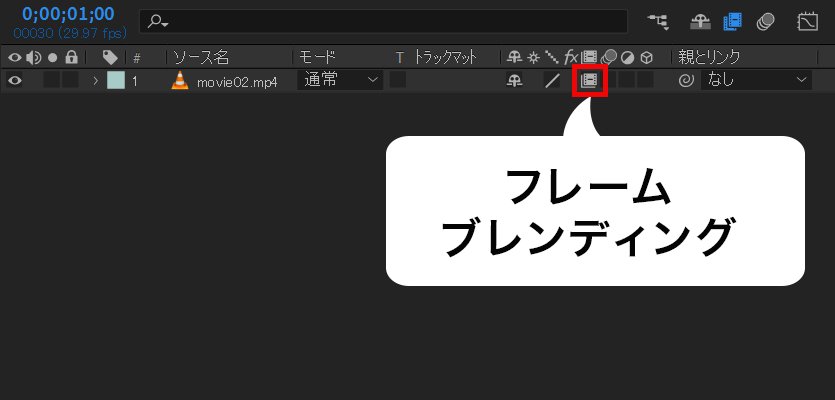Enable frame blending for the composition

point(733,20)
